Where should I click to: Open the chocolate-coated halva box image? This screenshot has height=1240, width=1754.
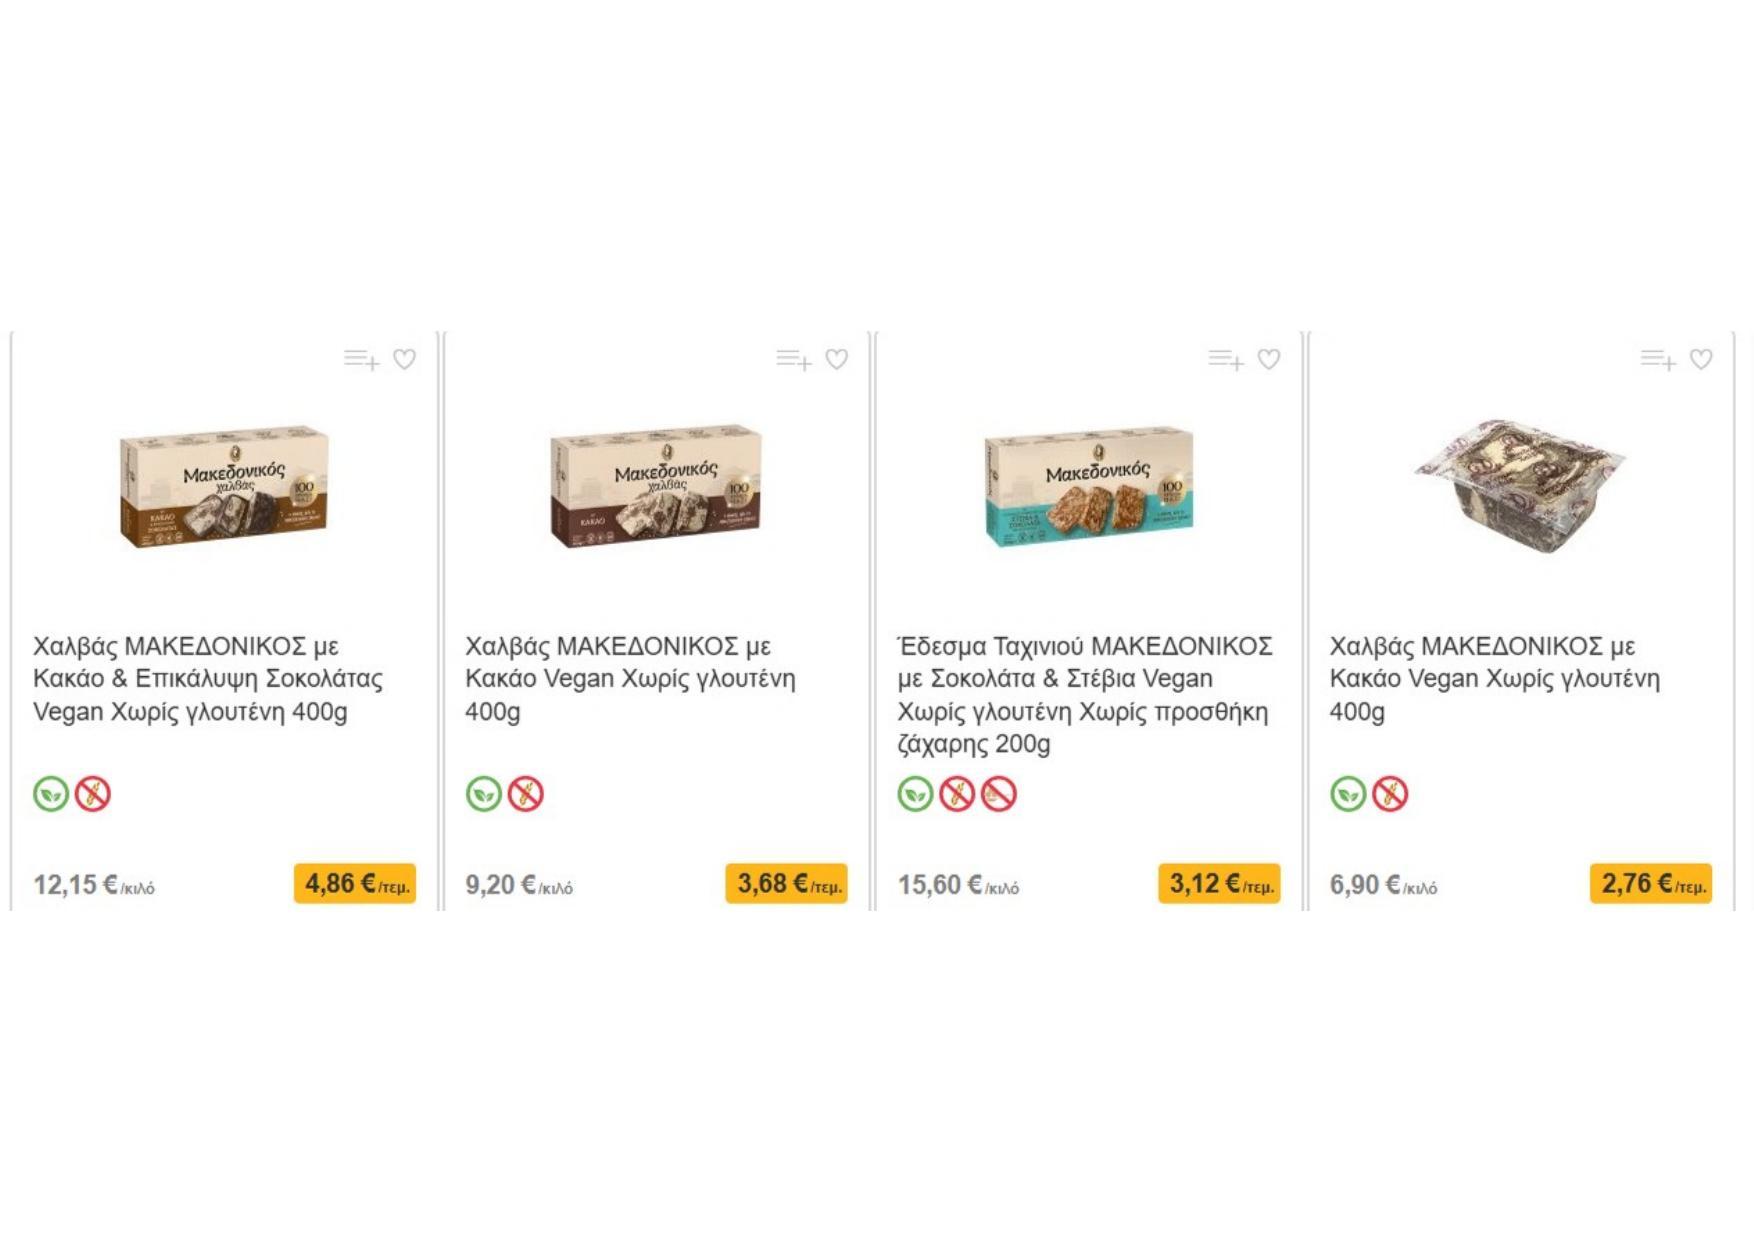click(x=224, y=487)
